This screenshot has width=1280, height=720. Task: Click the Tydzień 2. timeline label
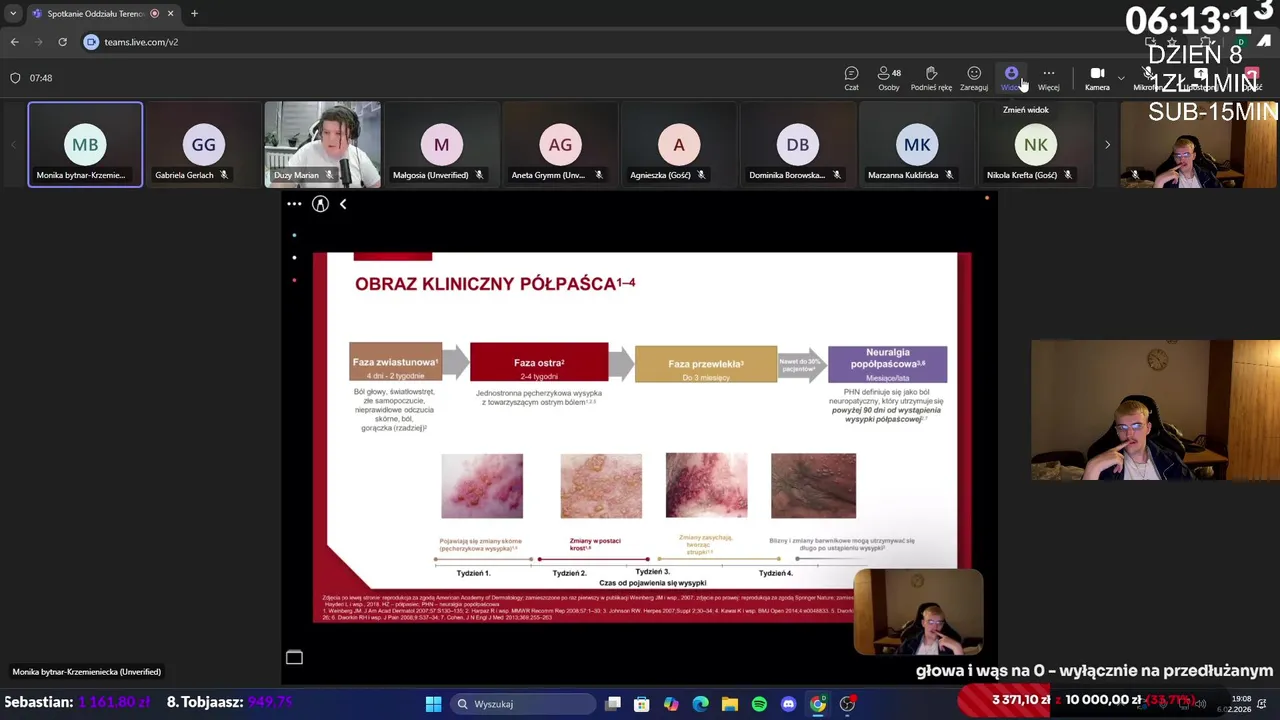click(x=569, y=573)
